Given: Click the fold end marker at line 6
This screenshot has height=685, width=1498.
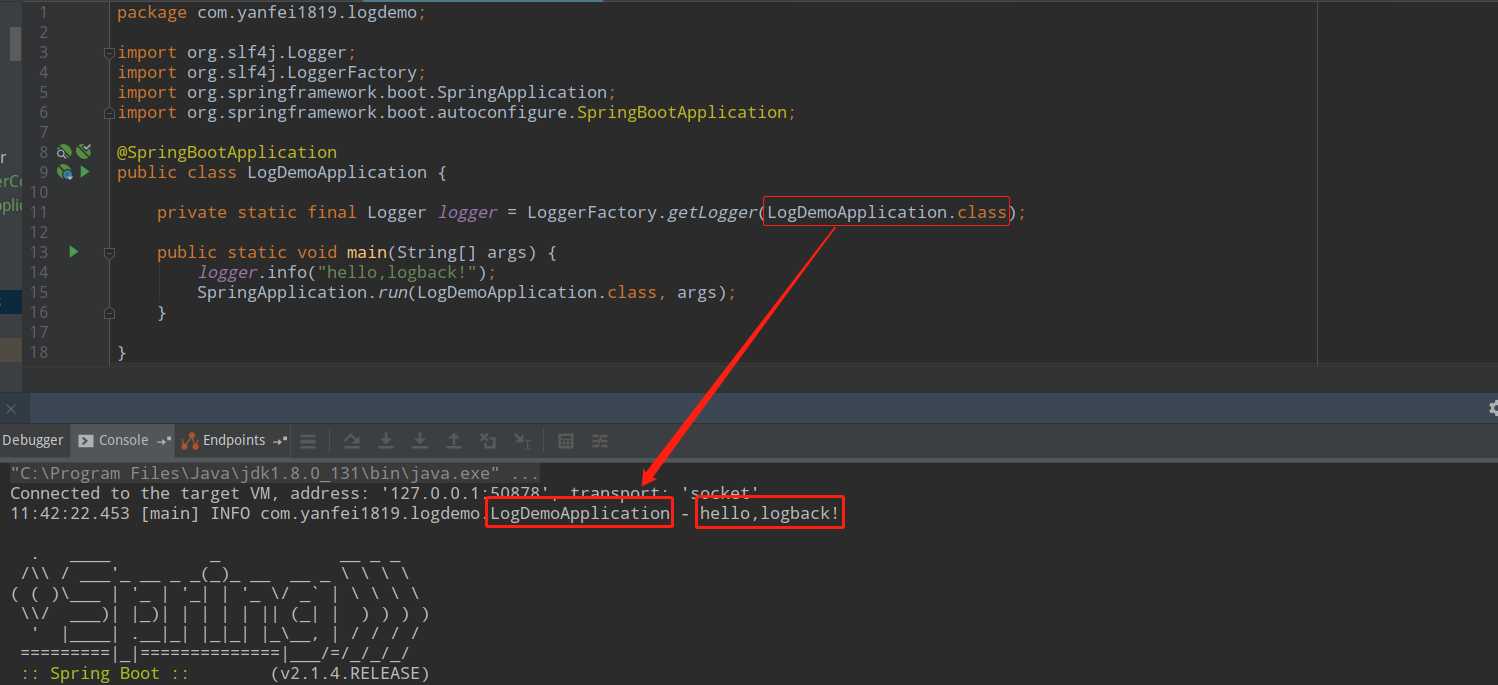Looking at the screenshot, I should pos(109,112).
